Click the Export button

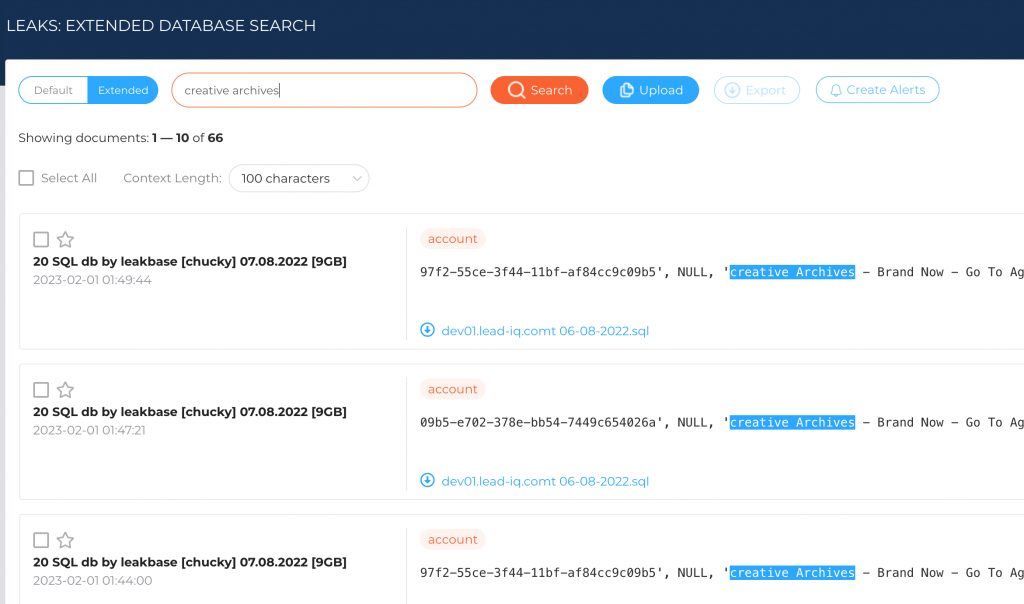click(757, 90)
